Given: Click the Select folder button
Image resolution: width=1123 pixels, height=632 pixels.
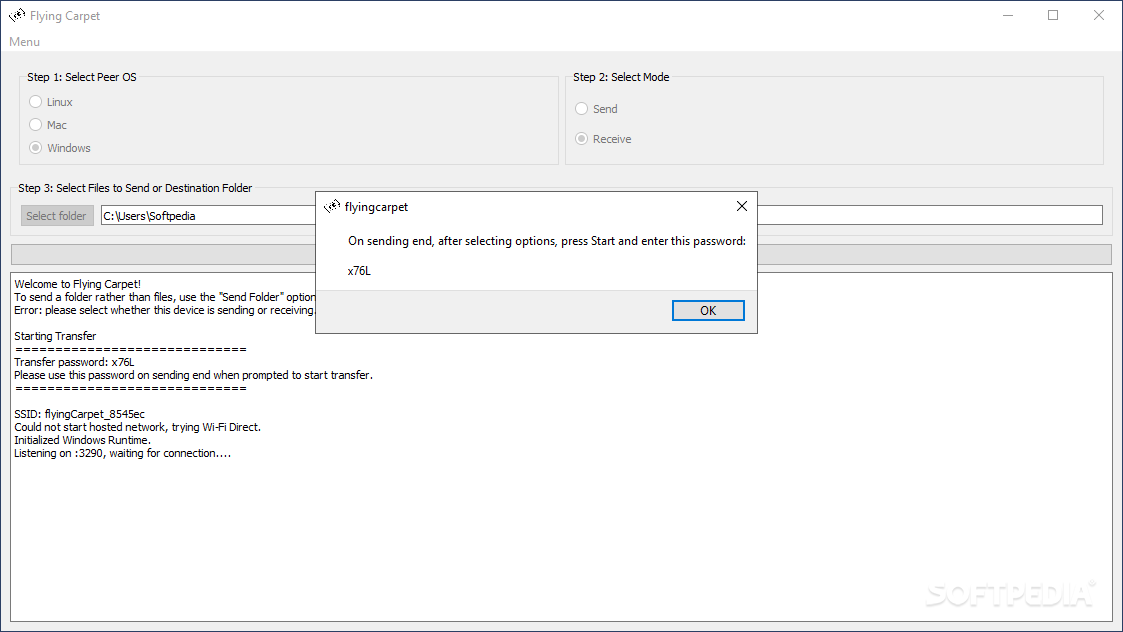Looking at the screenshot, I should point(57,216).
